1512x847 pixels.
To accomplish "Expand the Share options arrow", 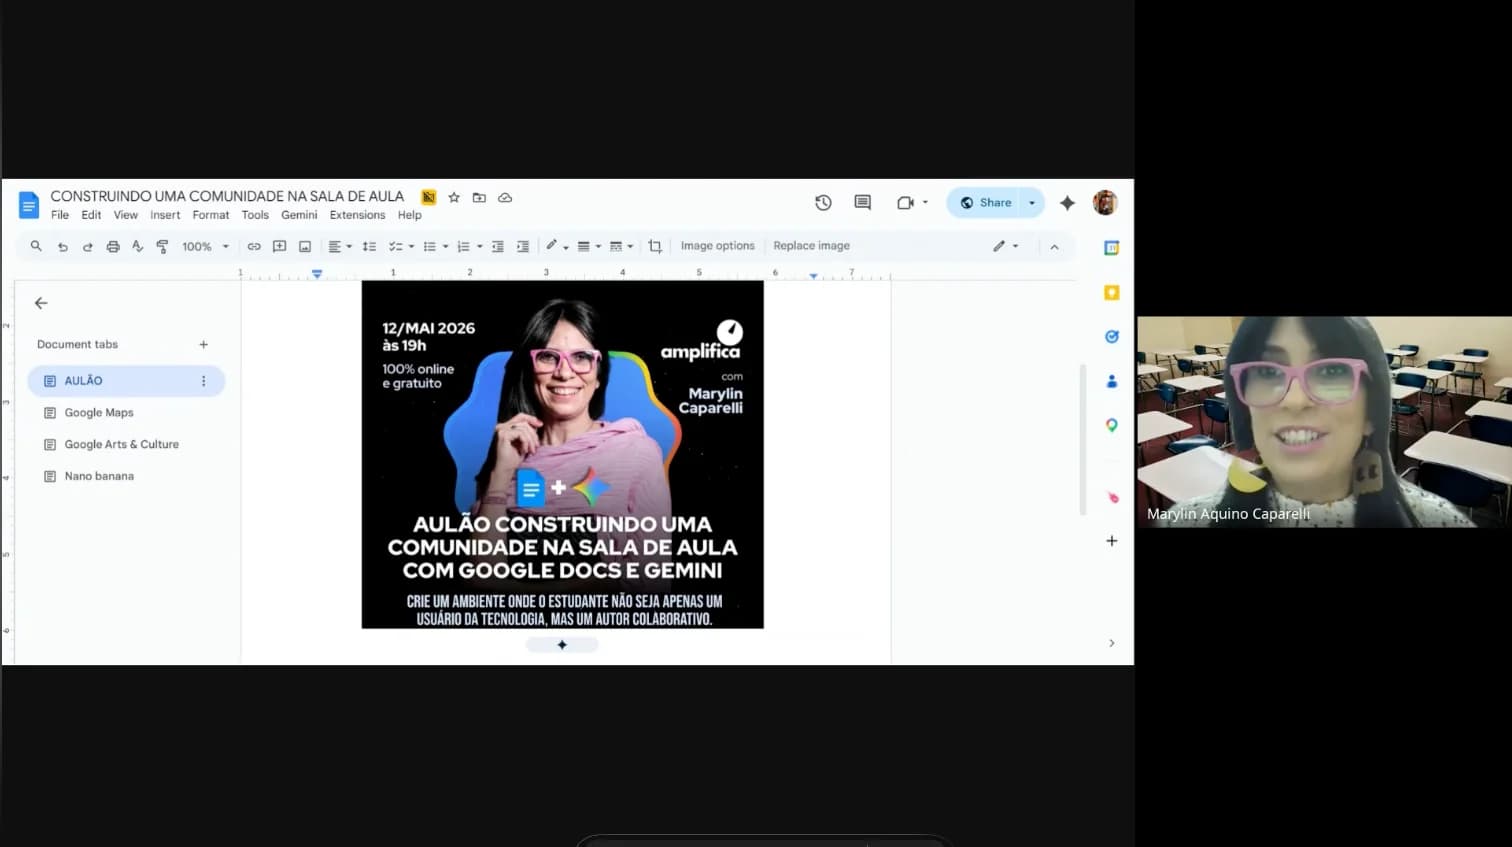I will click(x=1032, y=203).
